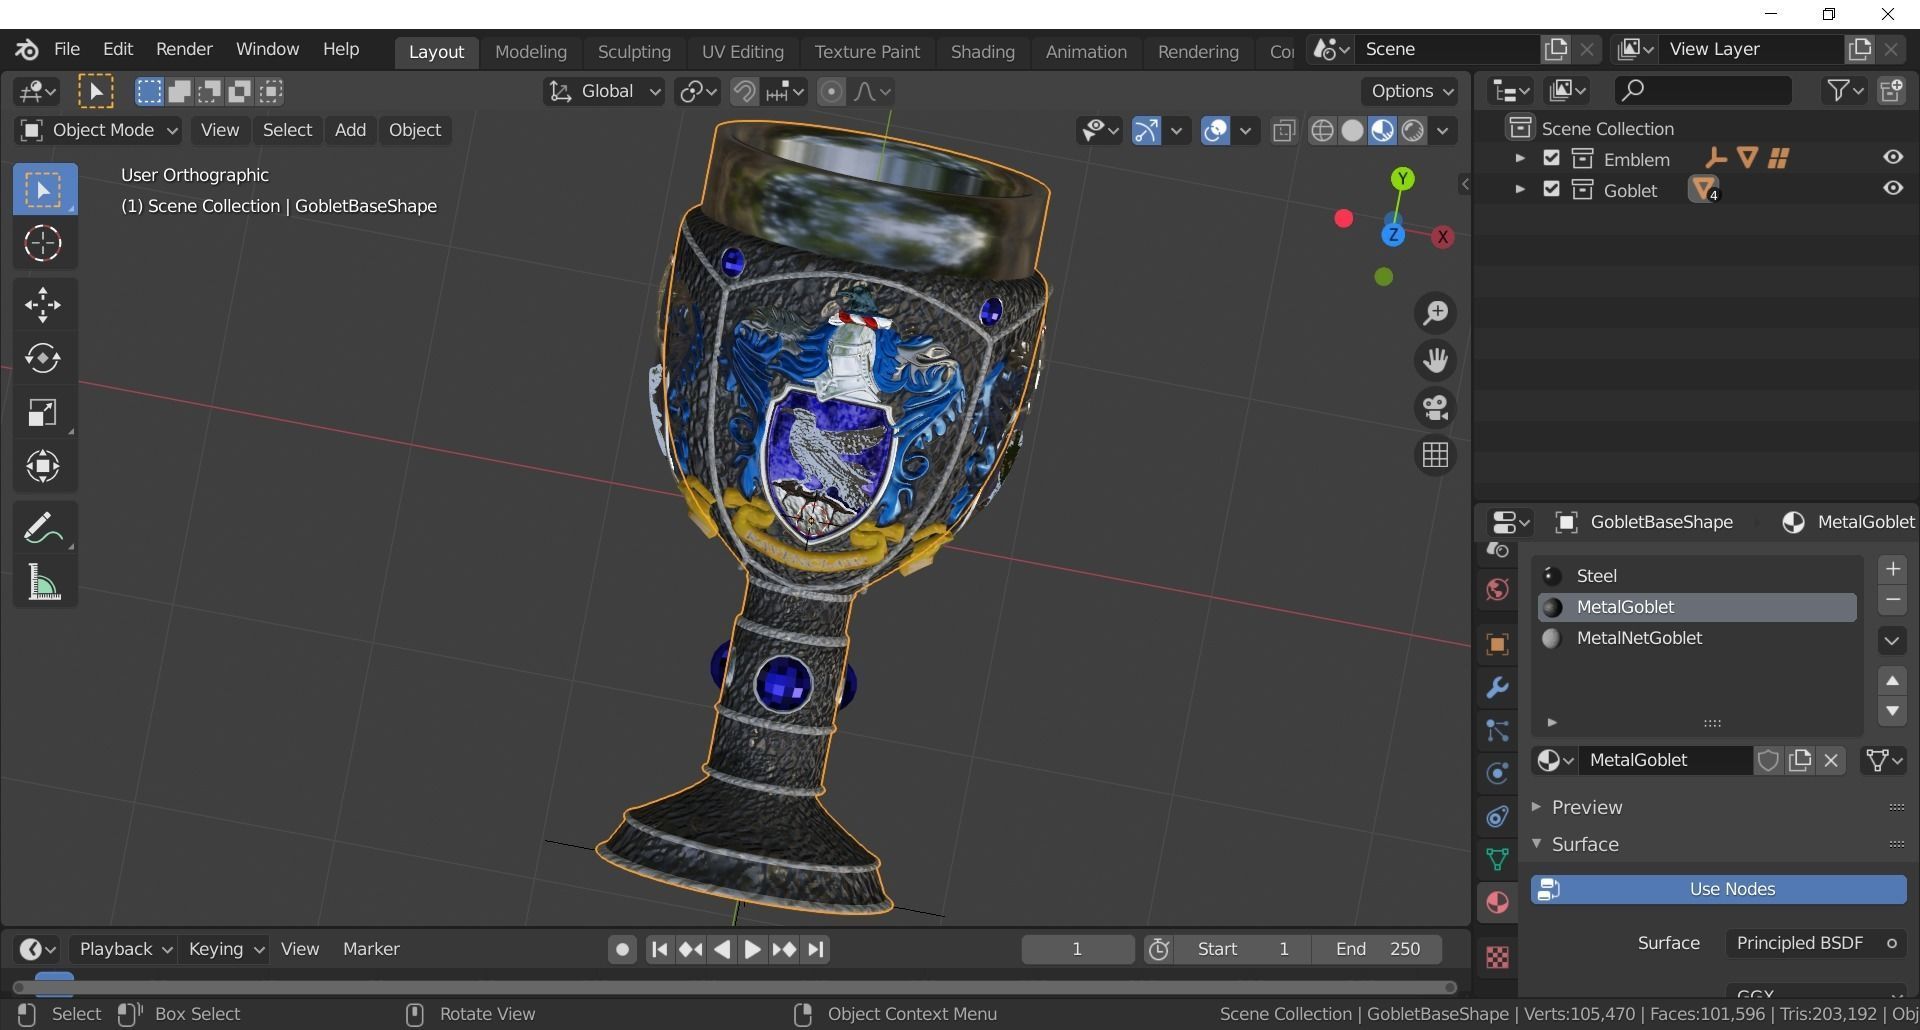1920x1030 pixels.
Task: Unlink MetalGoblet material X icon
Action: [x=1831, y=761]
